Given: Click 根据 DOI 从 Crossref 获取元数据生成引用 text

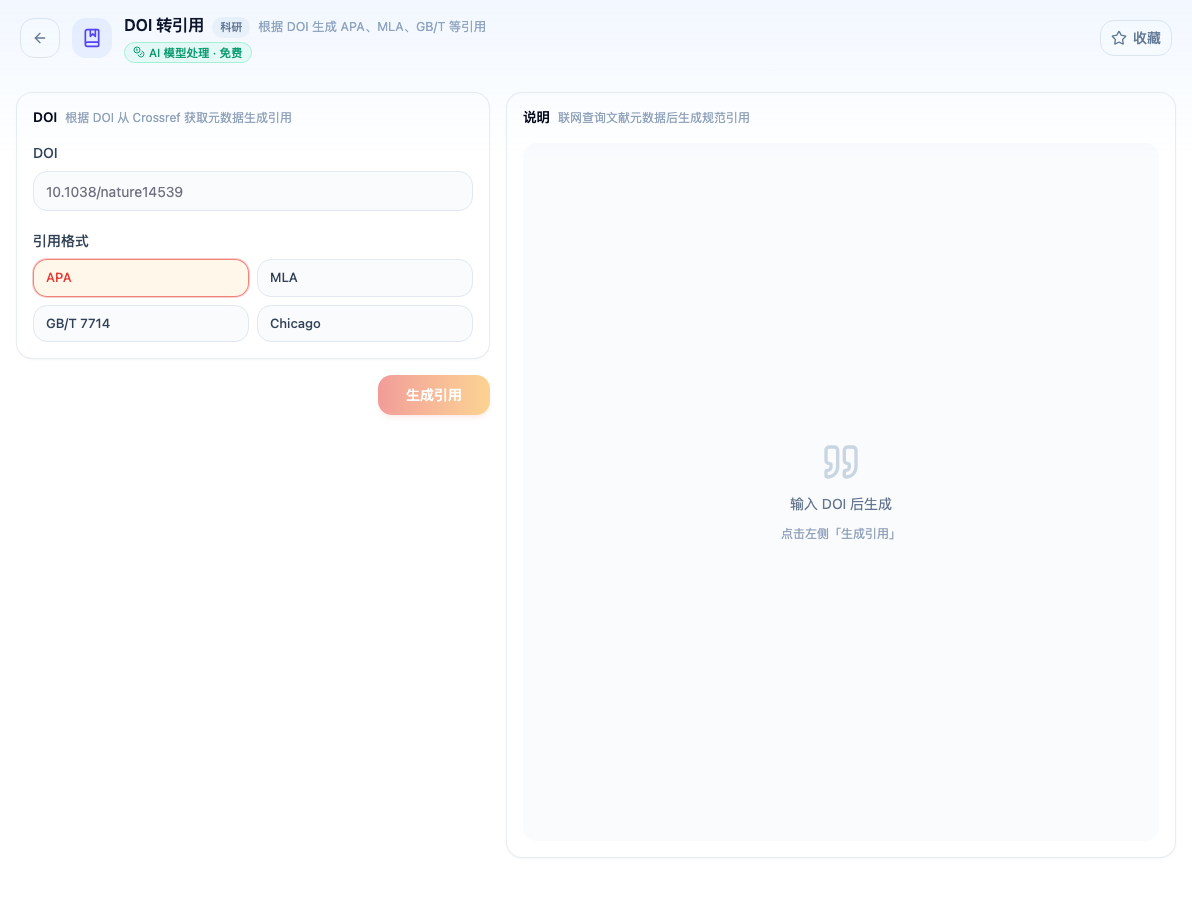Looking at the screenshot, I should coord(178,118).
